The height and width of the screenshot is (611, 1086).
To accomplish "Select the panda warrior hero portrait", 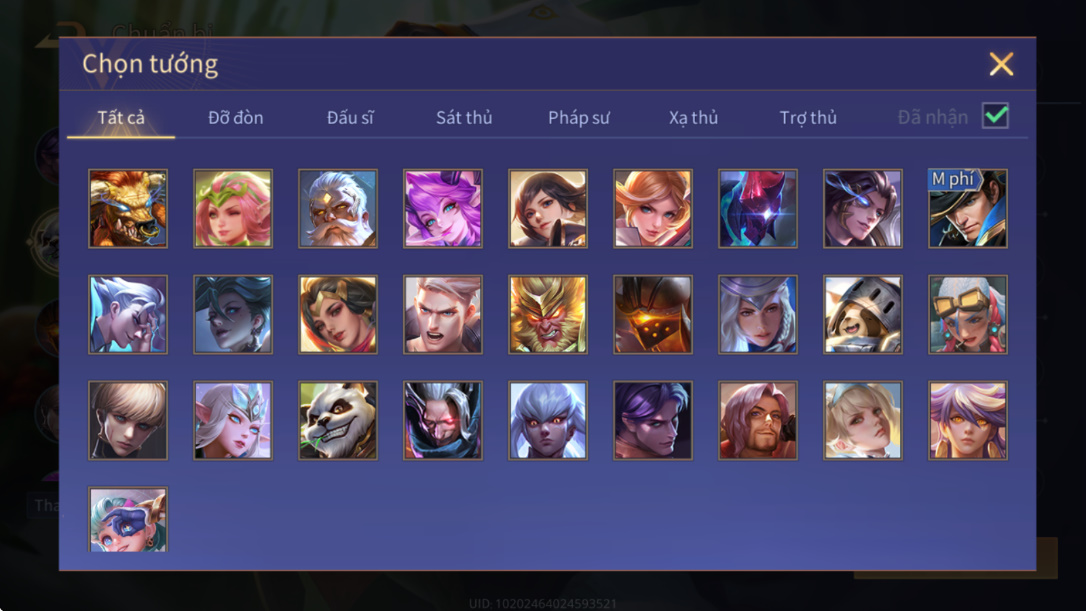I will point(338,420).
